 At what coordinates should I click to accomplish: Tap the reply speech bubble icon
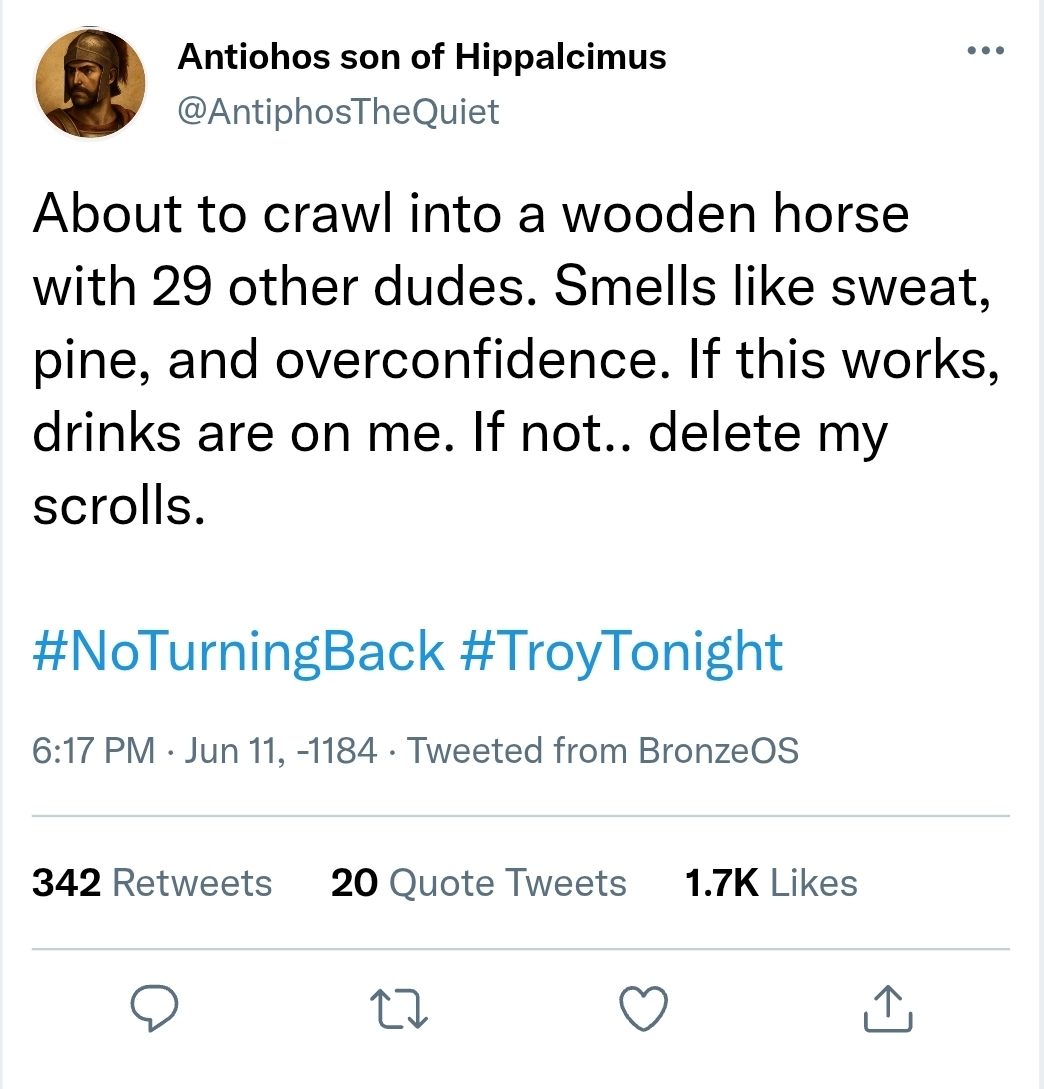pyautogui.click(x=155, y=1008)
